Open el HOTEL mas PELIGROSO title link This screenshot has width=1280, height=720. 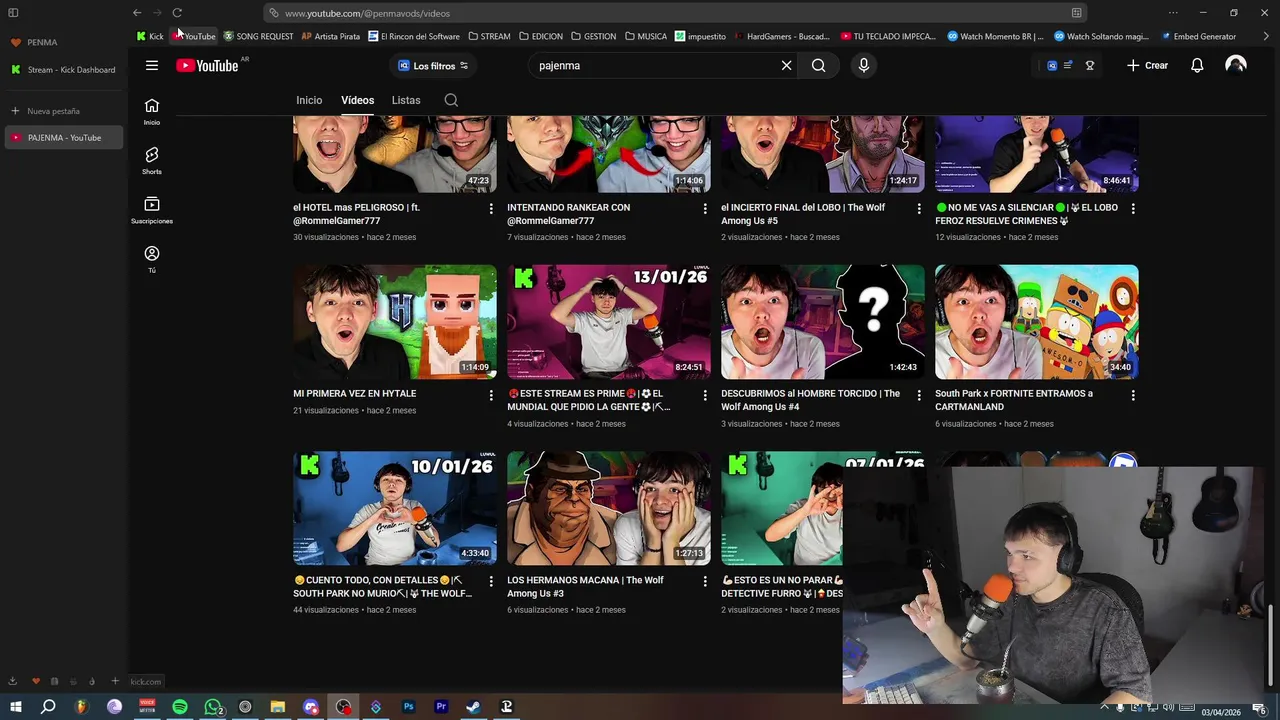356,214
